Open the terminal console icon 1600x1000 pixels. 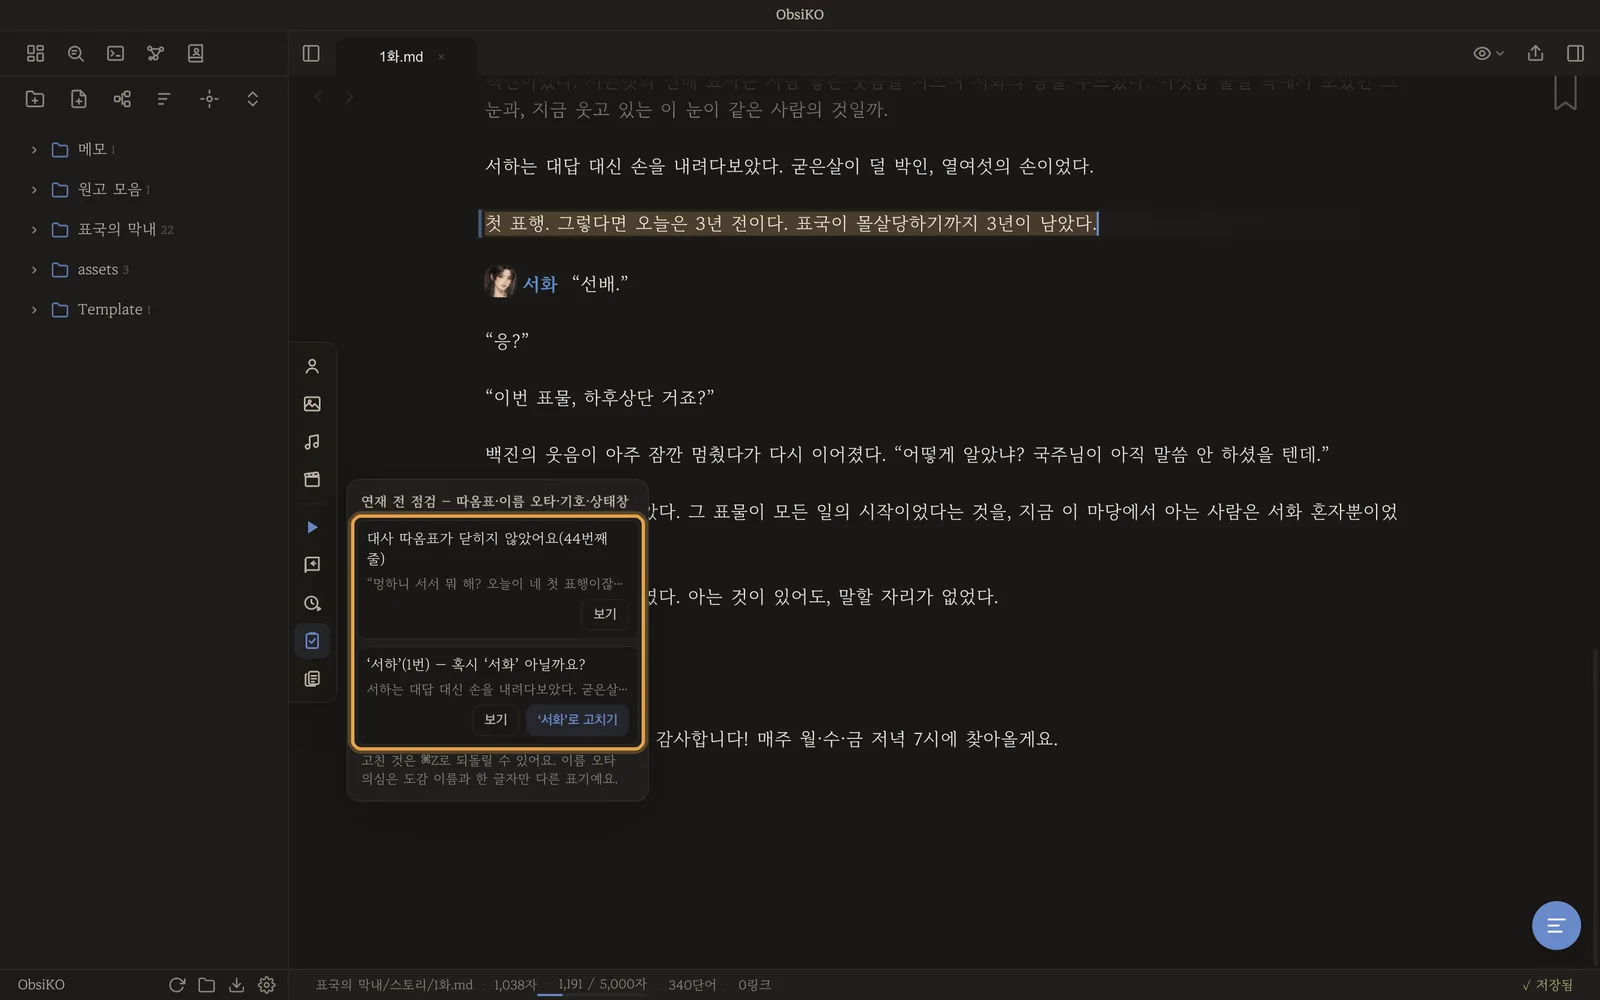(116, 53)
